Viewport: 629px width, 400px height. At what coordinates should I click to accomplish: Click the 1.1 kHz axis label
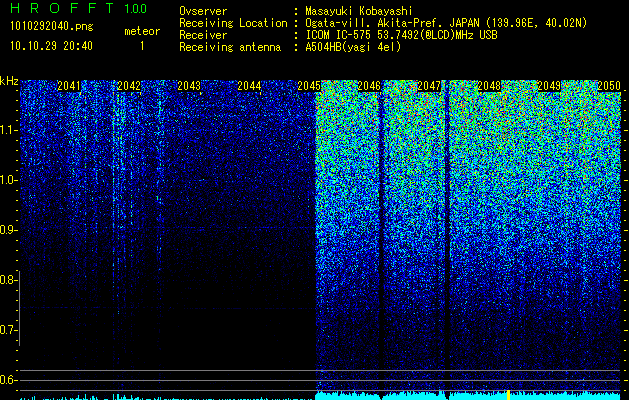click(x=8, y=130)
